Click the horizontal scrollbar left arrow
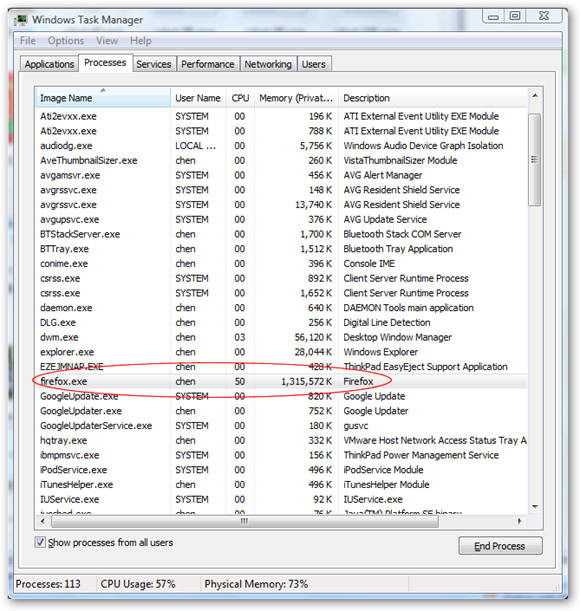Screen dimensions: 580x611 coord(43,521)
